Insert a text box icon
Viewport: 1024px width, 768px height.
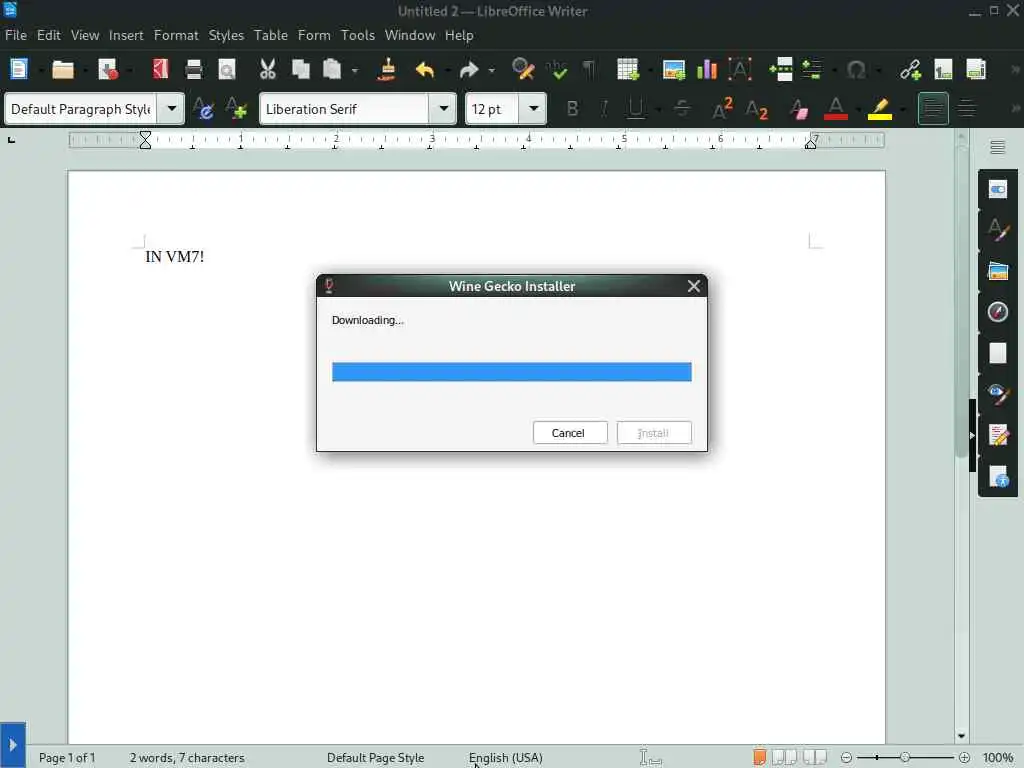tap(740, 69)
